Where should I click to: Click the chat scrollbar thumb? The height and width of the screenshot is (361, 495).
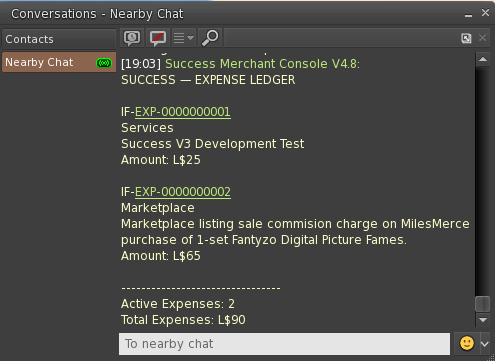point(483,304)
